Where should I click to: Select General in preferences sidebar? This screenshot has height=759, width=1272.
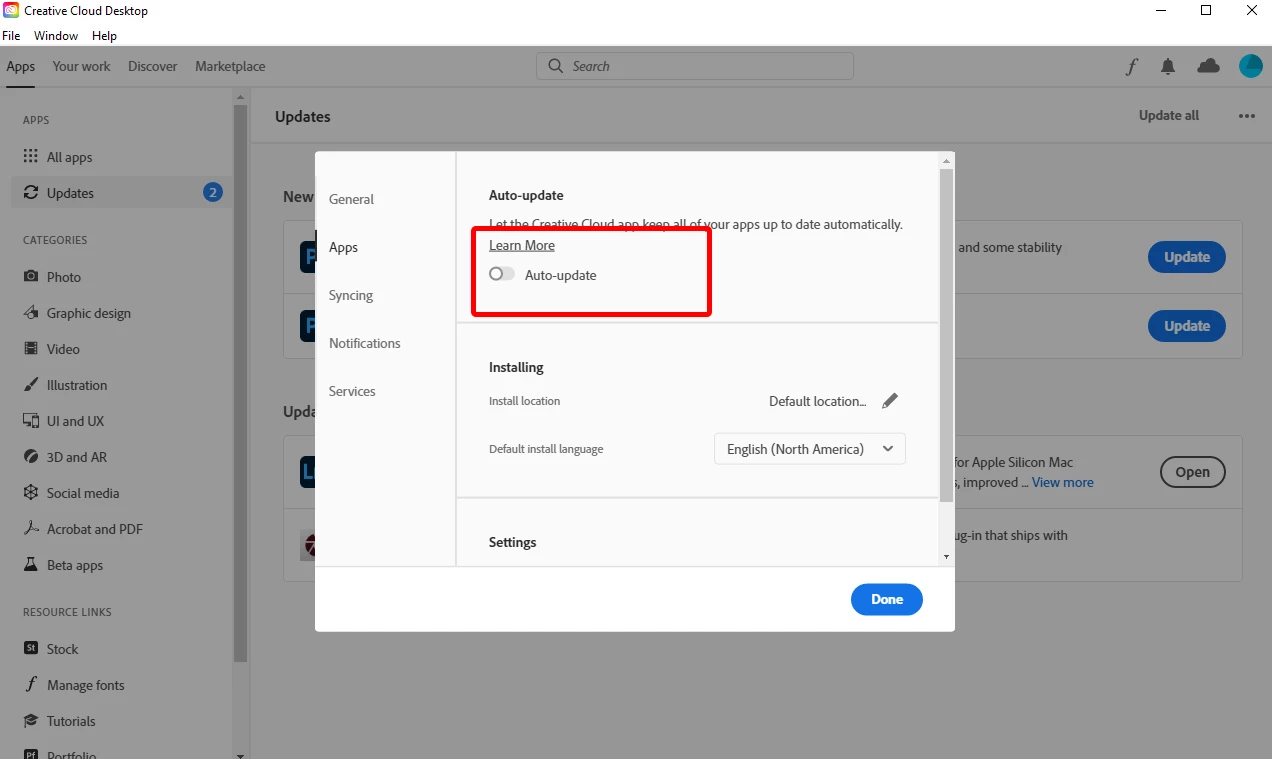pyautogui.click(x=351, y=199)
